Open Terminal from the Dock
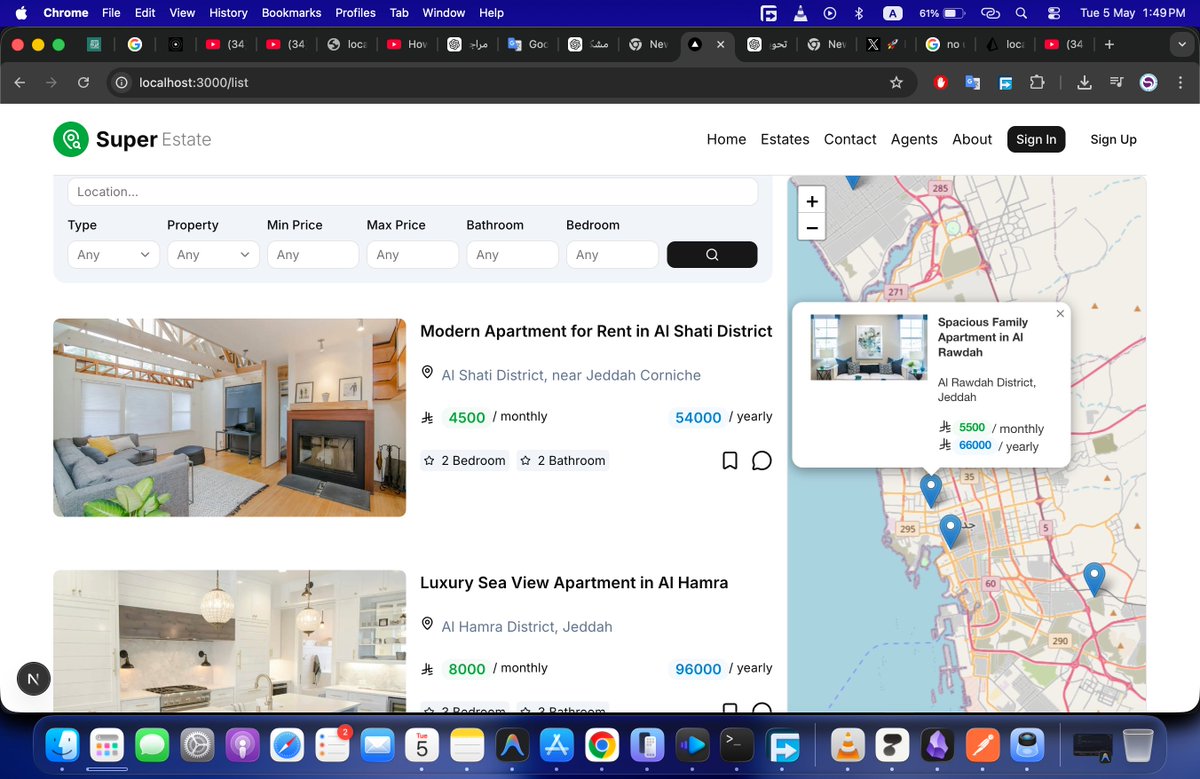This screenshot has height=779, width=1200. coord(738,745)
